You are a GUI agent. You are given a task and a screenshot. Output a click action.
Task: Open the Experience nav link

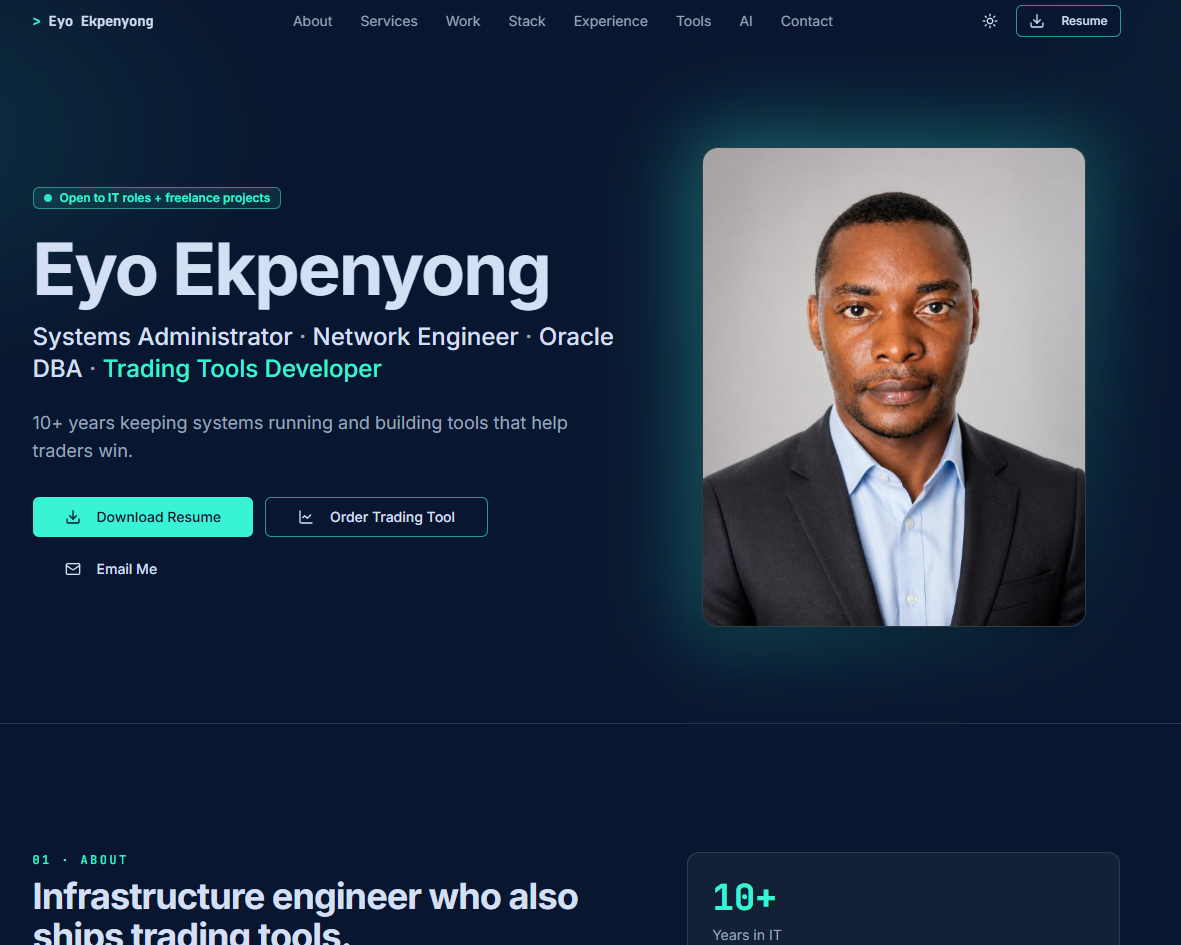tap(610, 21)
